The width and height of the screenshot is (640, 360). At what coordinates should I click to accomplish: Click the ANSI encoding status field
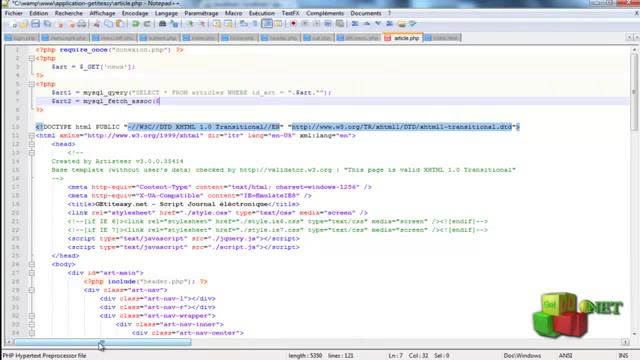click(565, 356)
